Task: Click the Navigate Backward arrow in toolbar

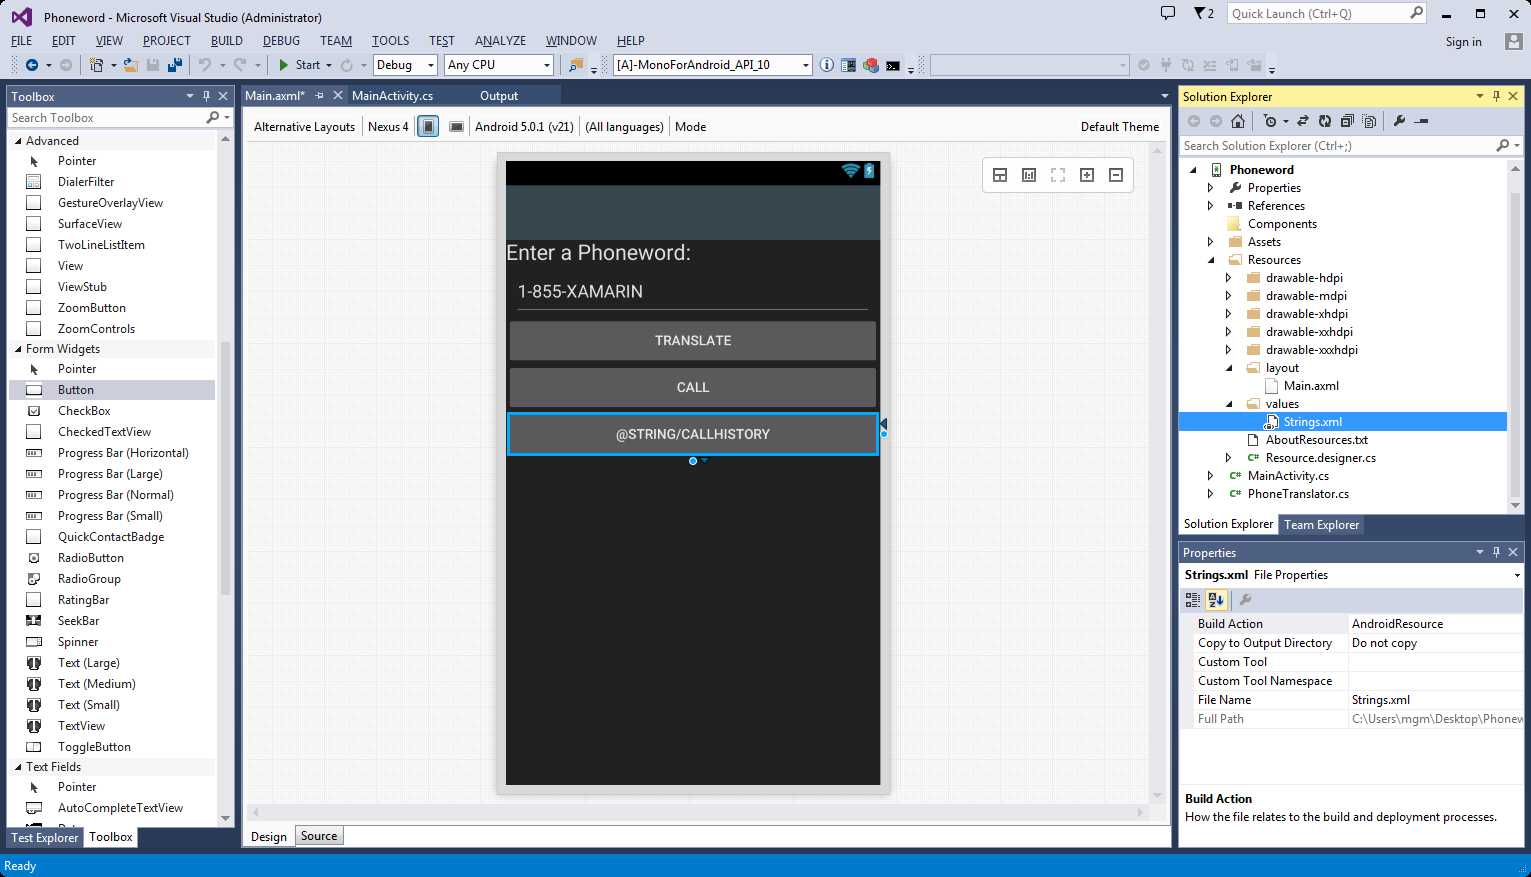Action: [32, 65]
